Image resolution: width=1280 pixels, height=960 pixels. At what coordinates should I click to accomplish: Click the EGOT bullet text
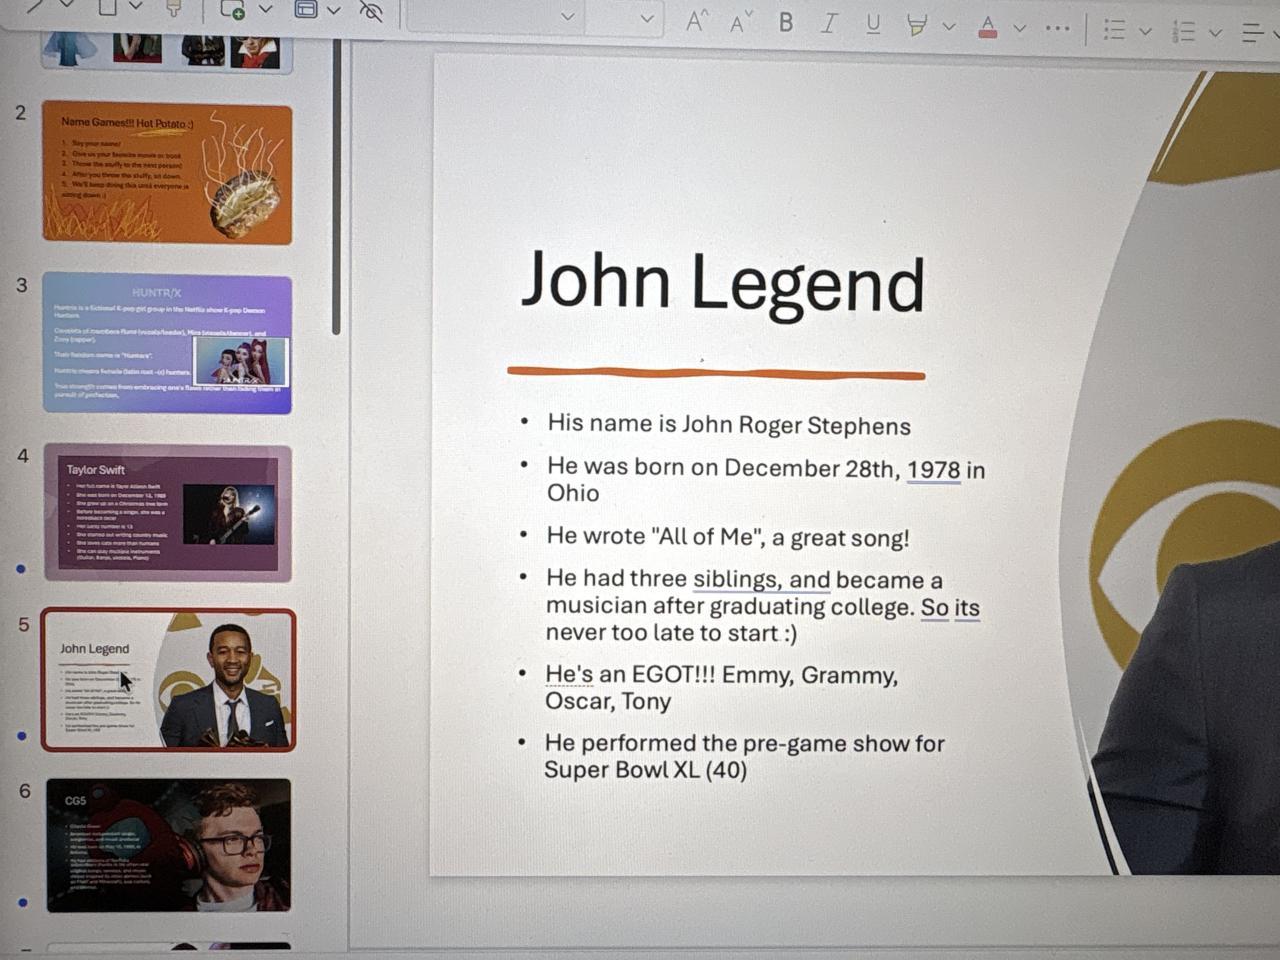pyautogui.click(x=721, y=688)
